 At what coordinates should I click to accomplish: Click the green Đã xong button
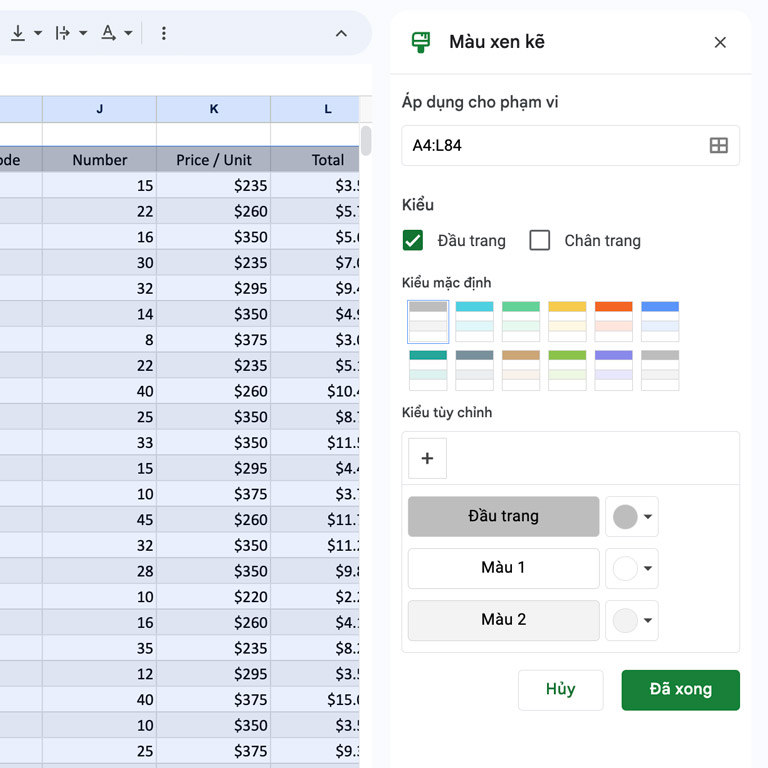(680, 690)
